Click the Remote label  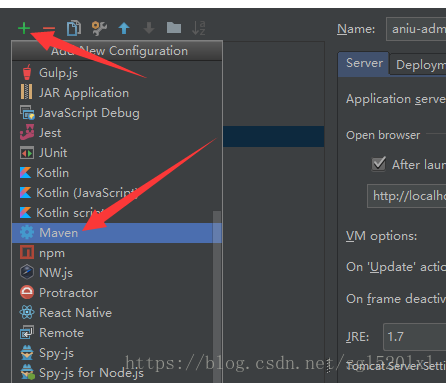tap(61, 333)
